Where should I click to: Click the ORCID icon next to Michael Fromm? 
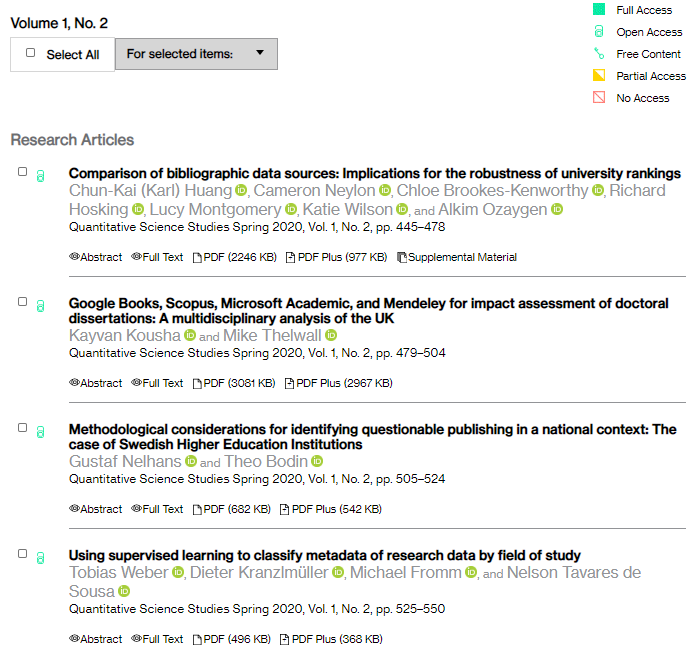471,572
